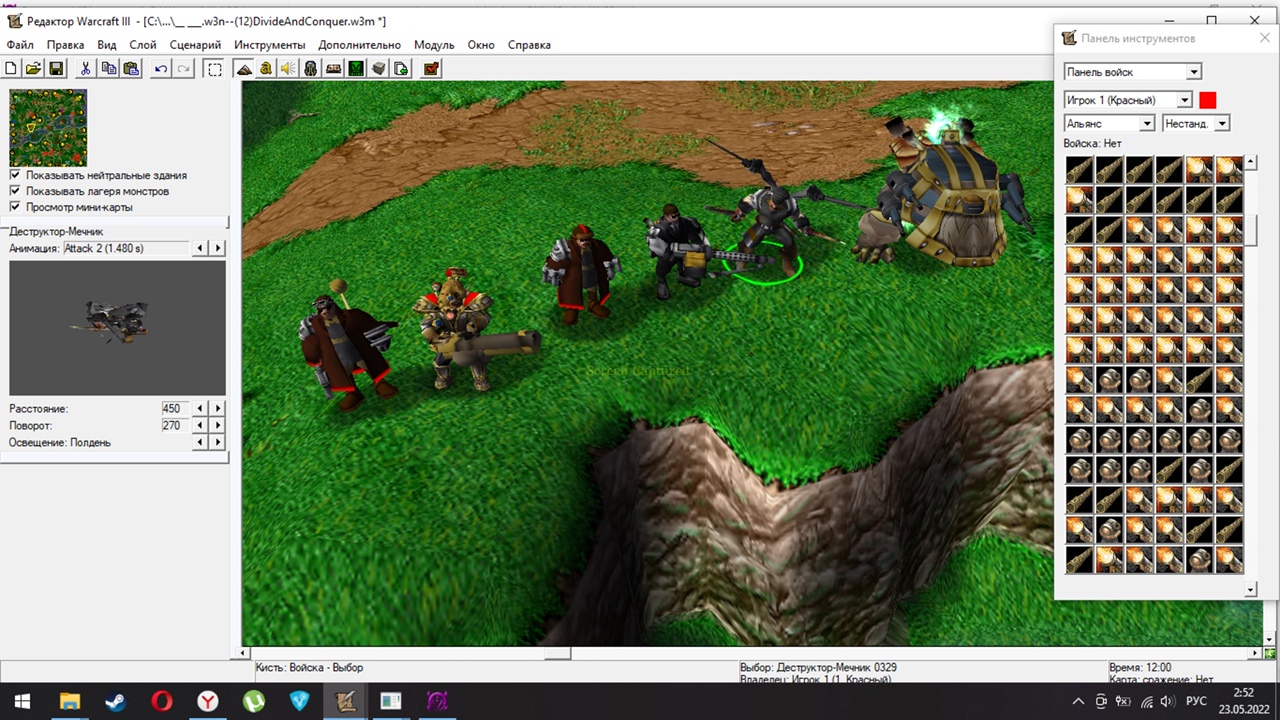Open the Инструменты menu
Viewport: 1280px width, 720px height.
point(270,45)
